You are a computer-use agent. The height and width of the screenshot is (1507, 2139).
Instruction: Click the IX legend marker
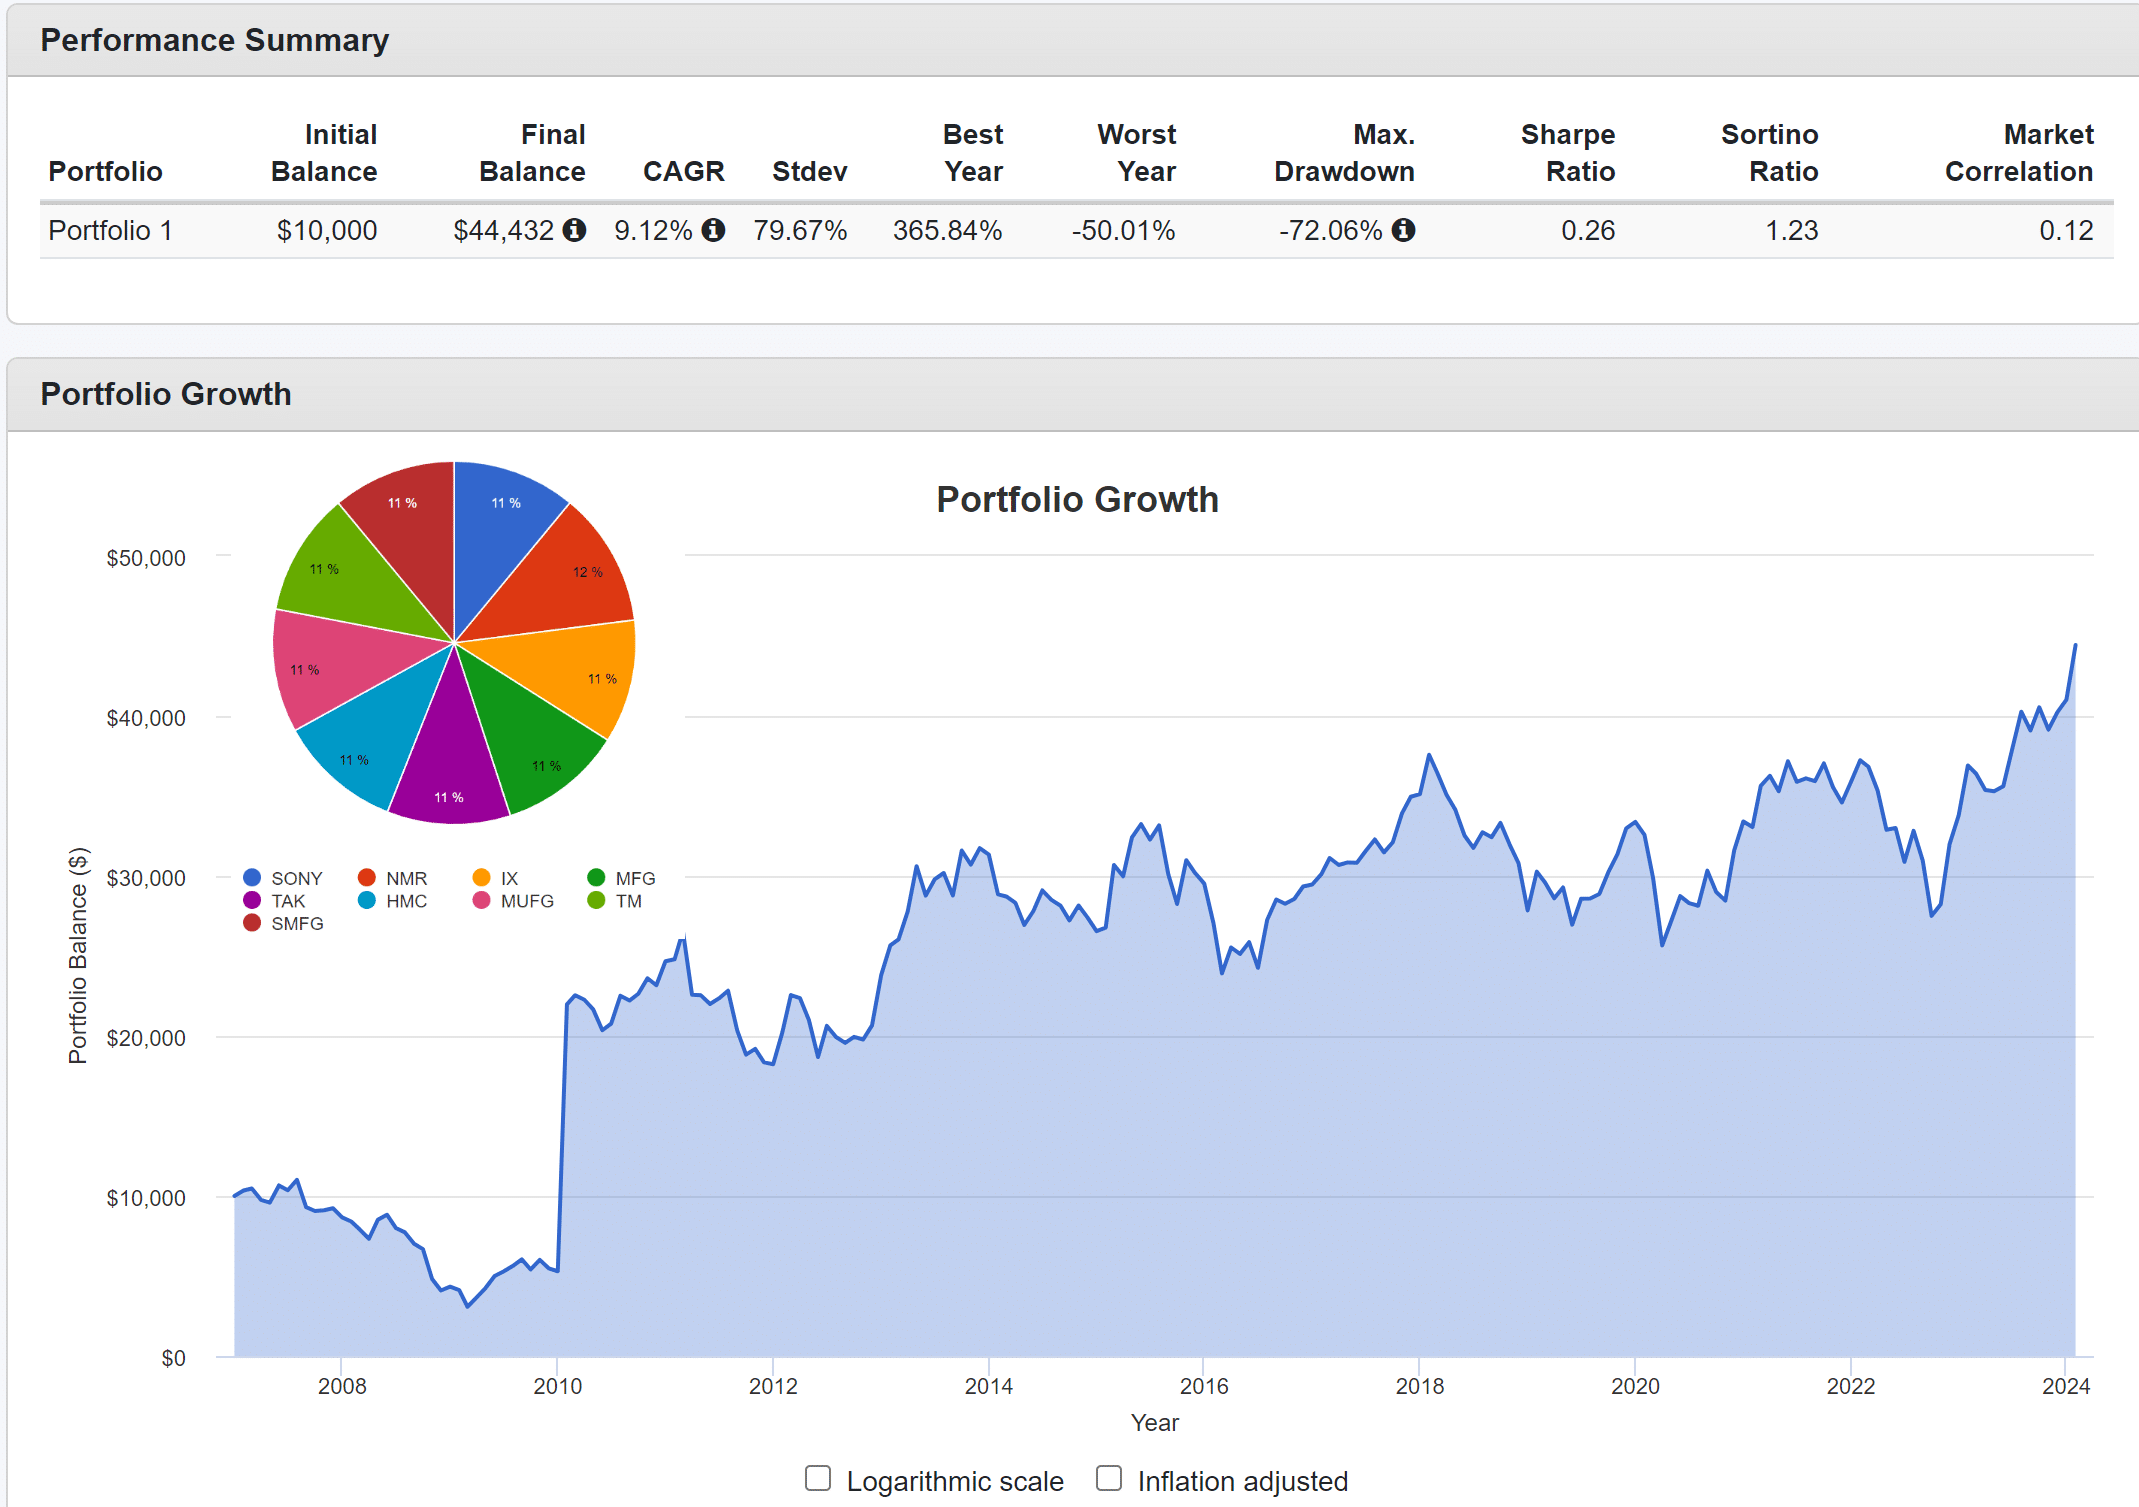[482, 878]
